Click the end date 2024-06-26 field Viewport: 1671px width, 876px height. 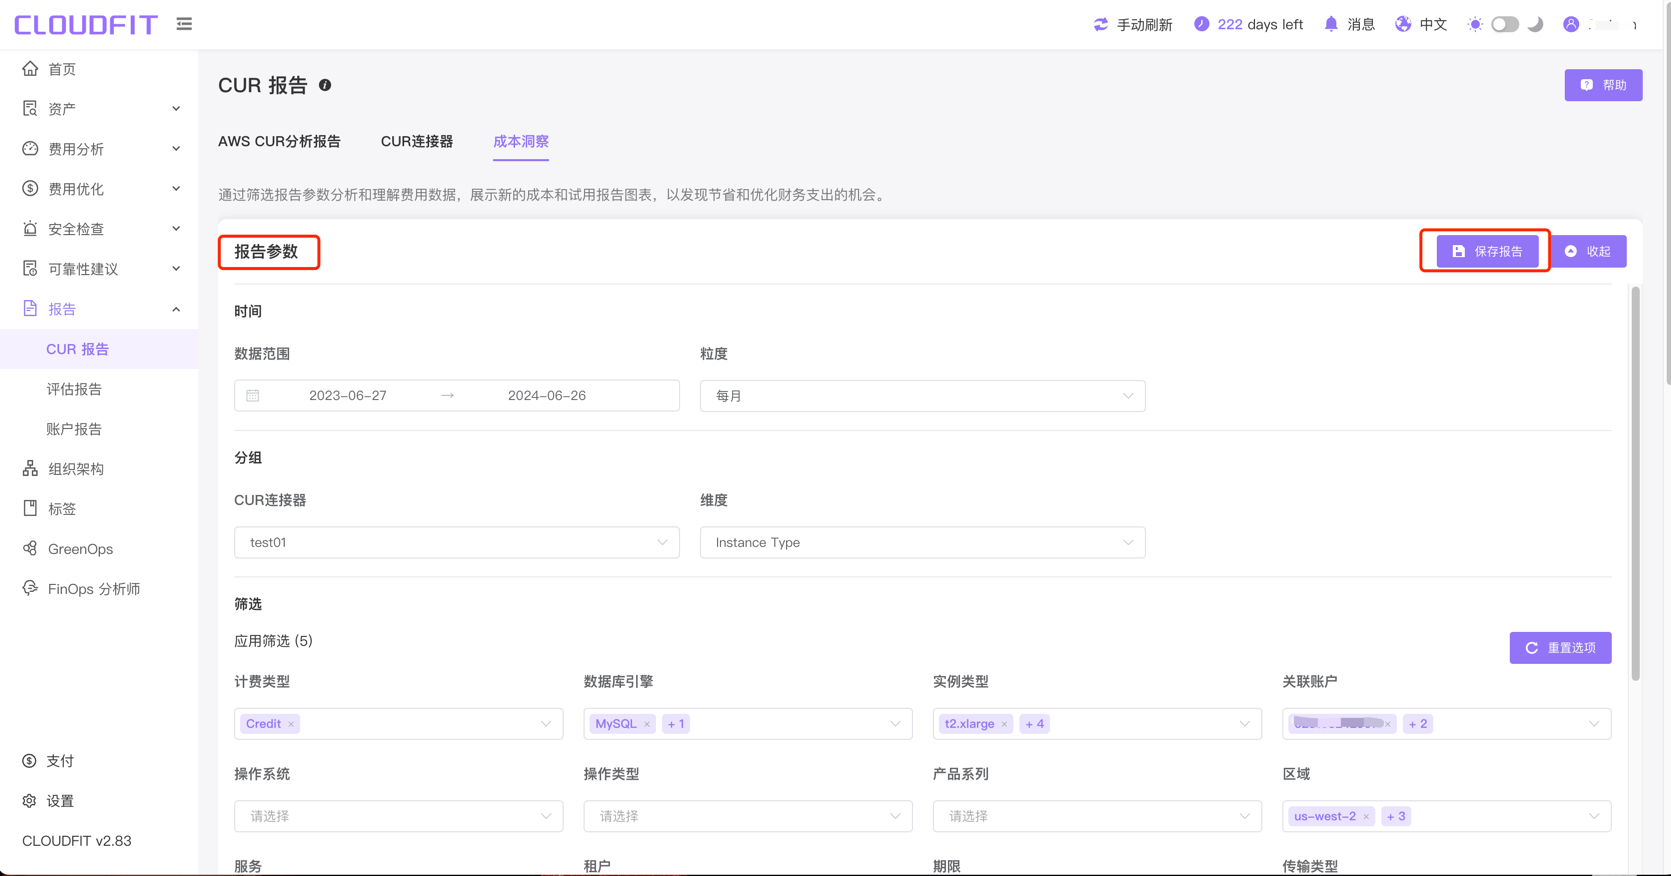547,396
